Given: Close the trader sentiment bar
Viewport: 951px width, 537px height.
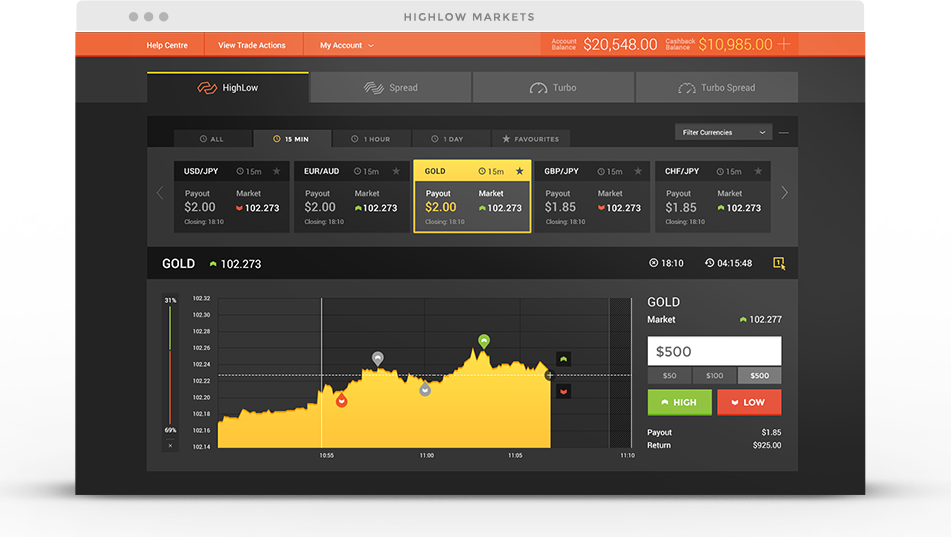Looking at the screenshot, I should click(x=170, y=445).
